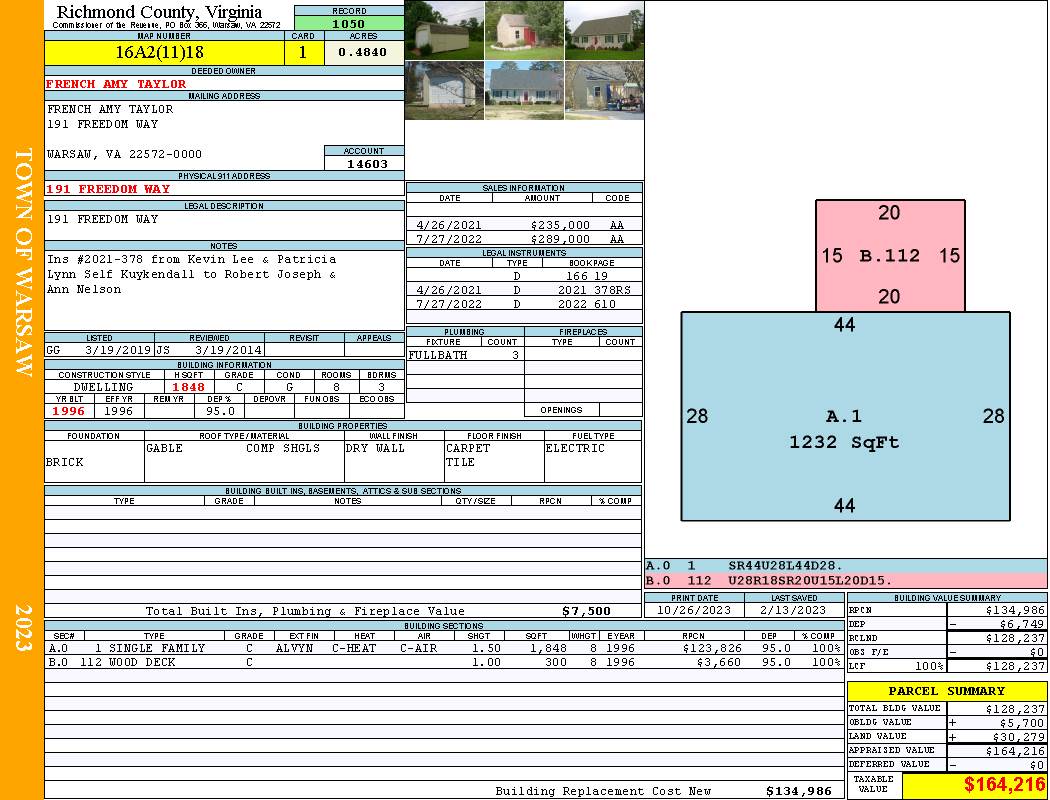Select the card number 1 field
Image resolution: width=1050 pixels, height=800 pixels.
tap(303, 52)
